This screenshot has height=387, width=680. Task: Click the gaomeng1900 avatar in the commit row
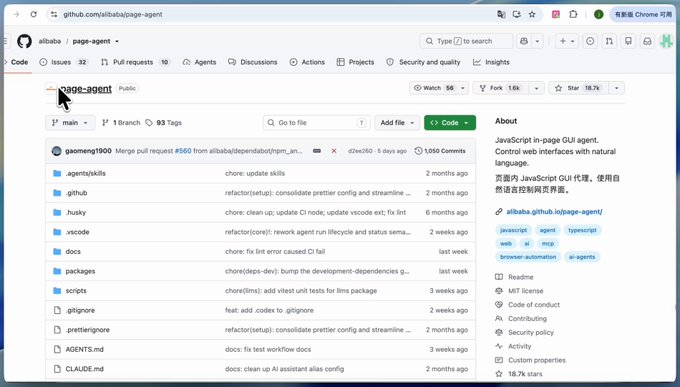[x=56, y=151]
